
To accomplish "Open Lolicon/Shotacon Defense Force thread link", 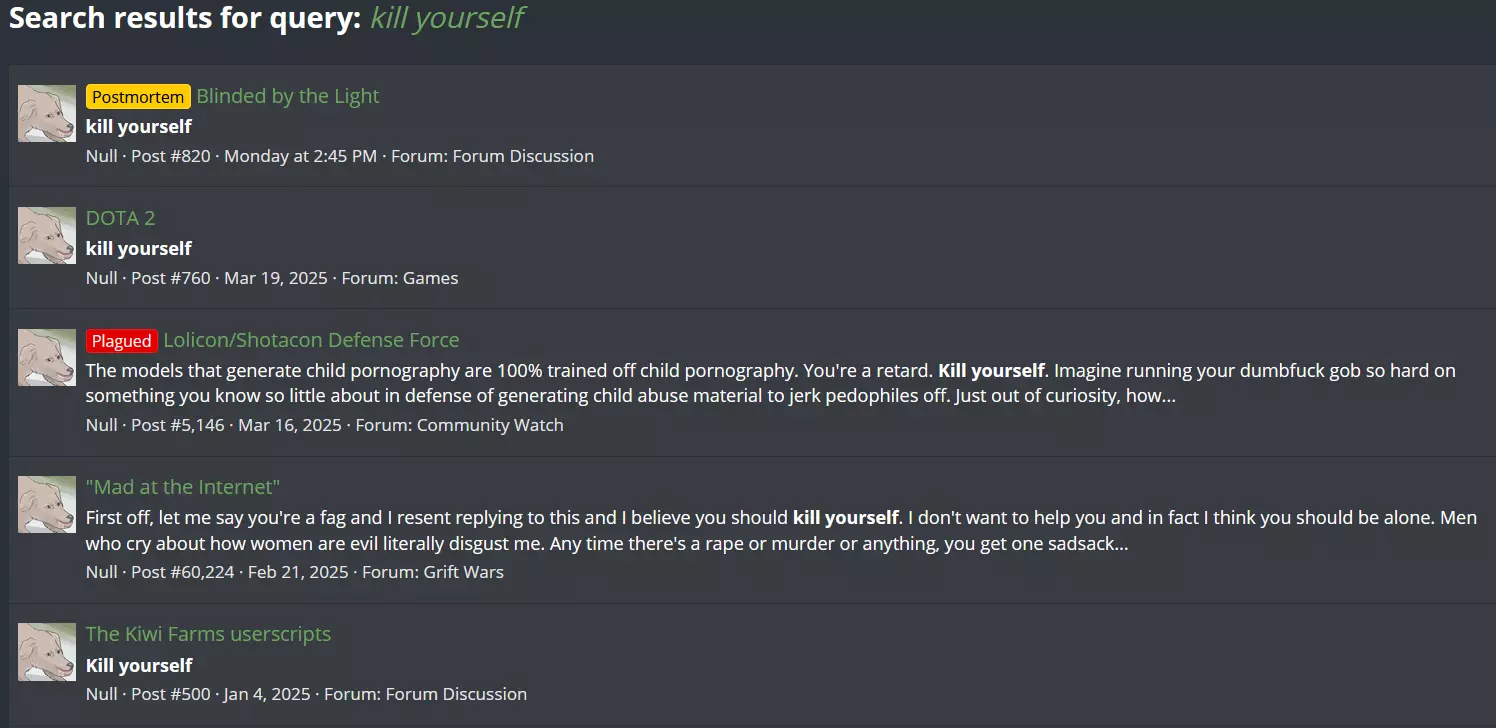I will pos(311,340).
